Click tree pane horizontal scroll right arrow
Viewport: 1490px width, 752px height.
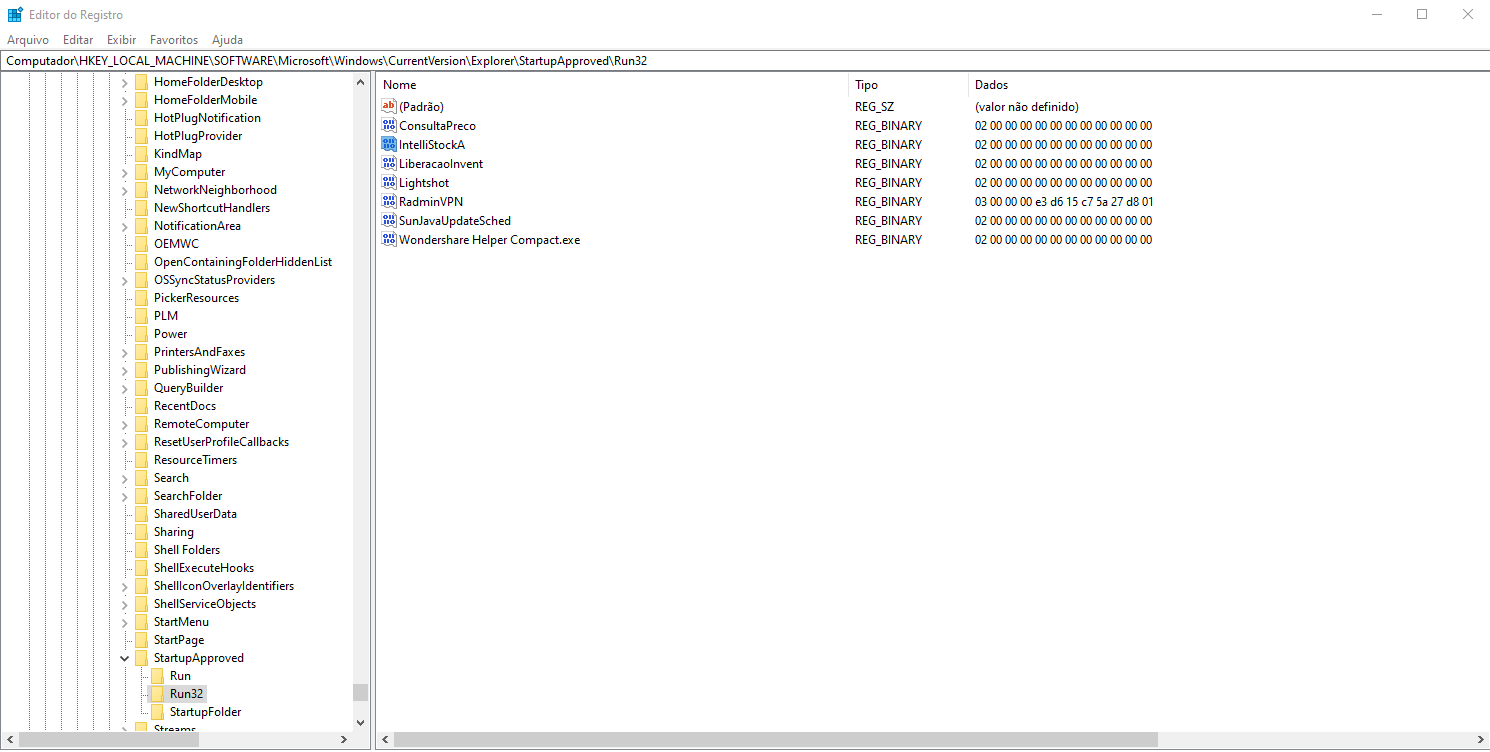[x=344, y=740]
